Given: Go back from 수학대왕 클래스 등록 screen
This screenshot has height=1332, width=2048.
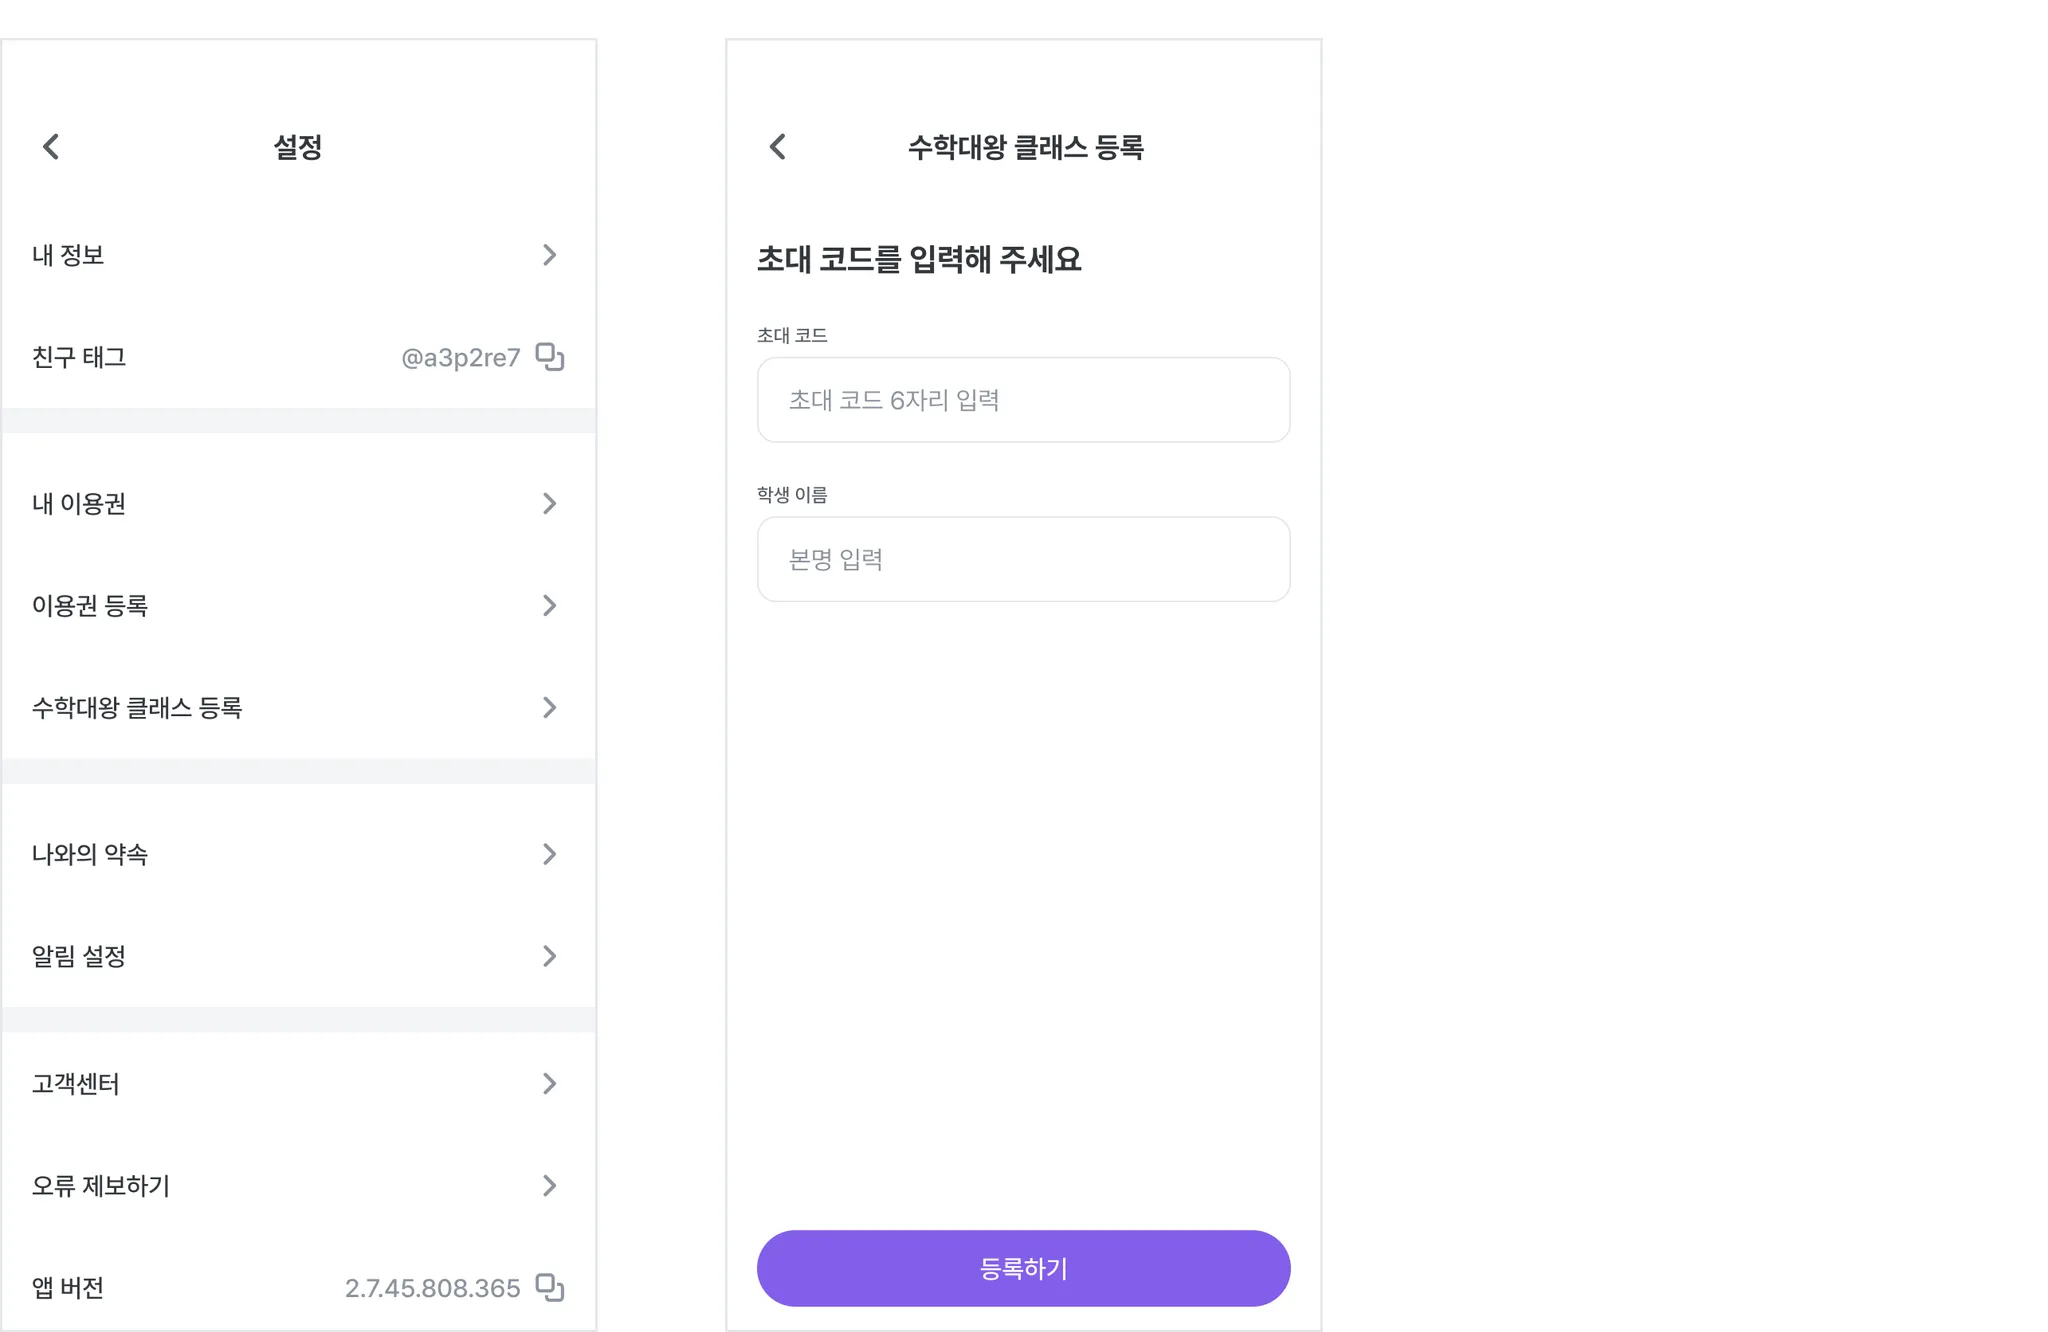Looking at the screenshot, I should click(x=778, y=147).
